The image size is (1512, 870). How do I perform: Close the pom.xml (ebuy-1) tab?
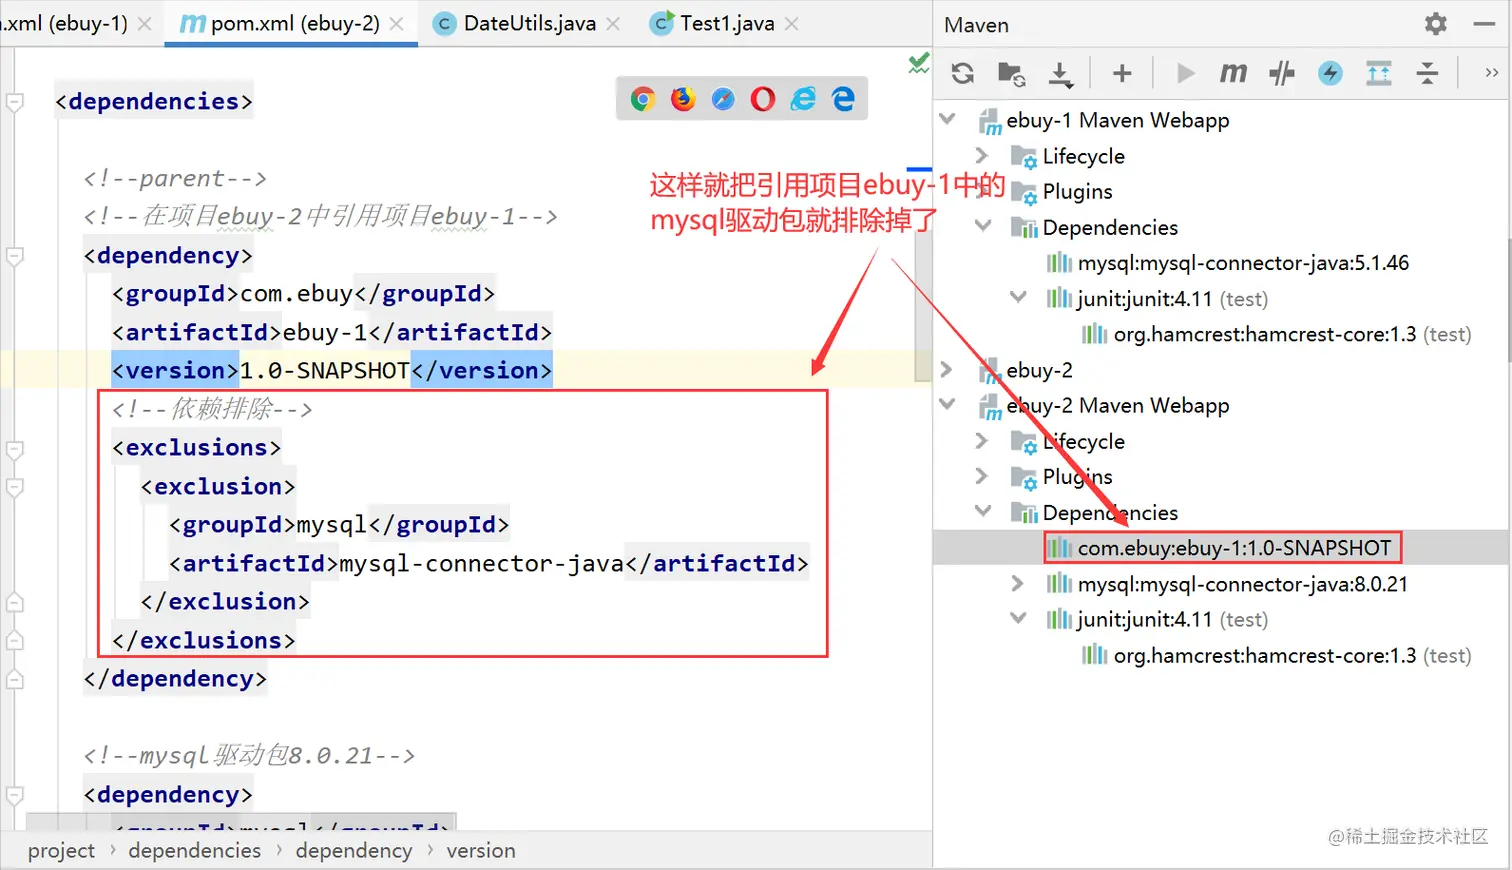pyautogui.click(x=145, y=24)
